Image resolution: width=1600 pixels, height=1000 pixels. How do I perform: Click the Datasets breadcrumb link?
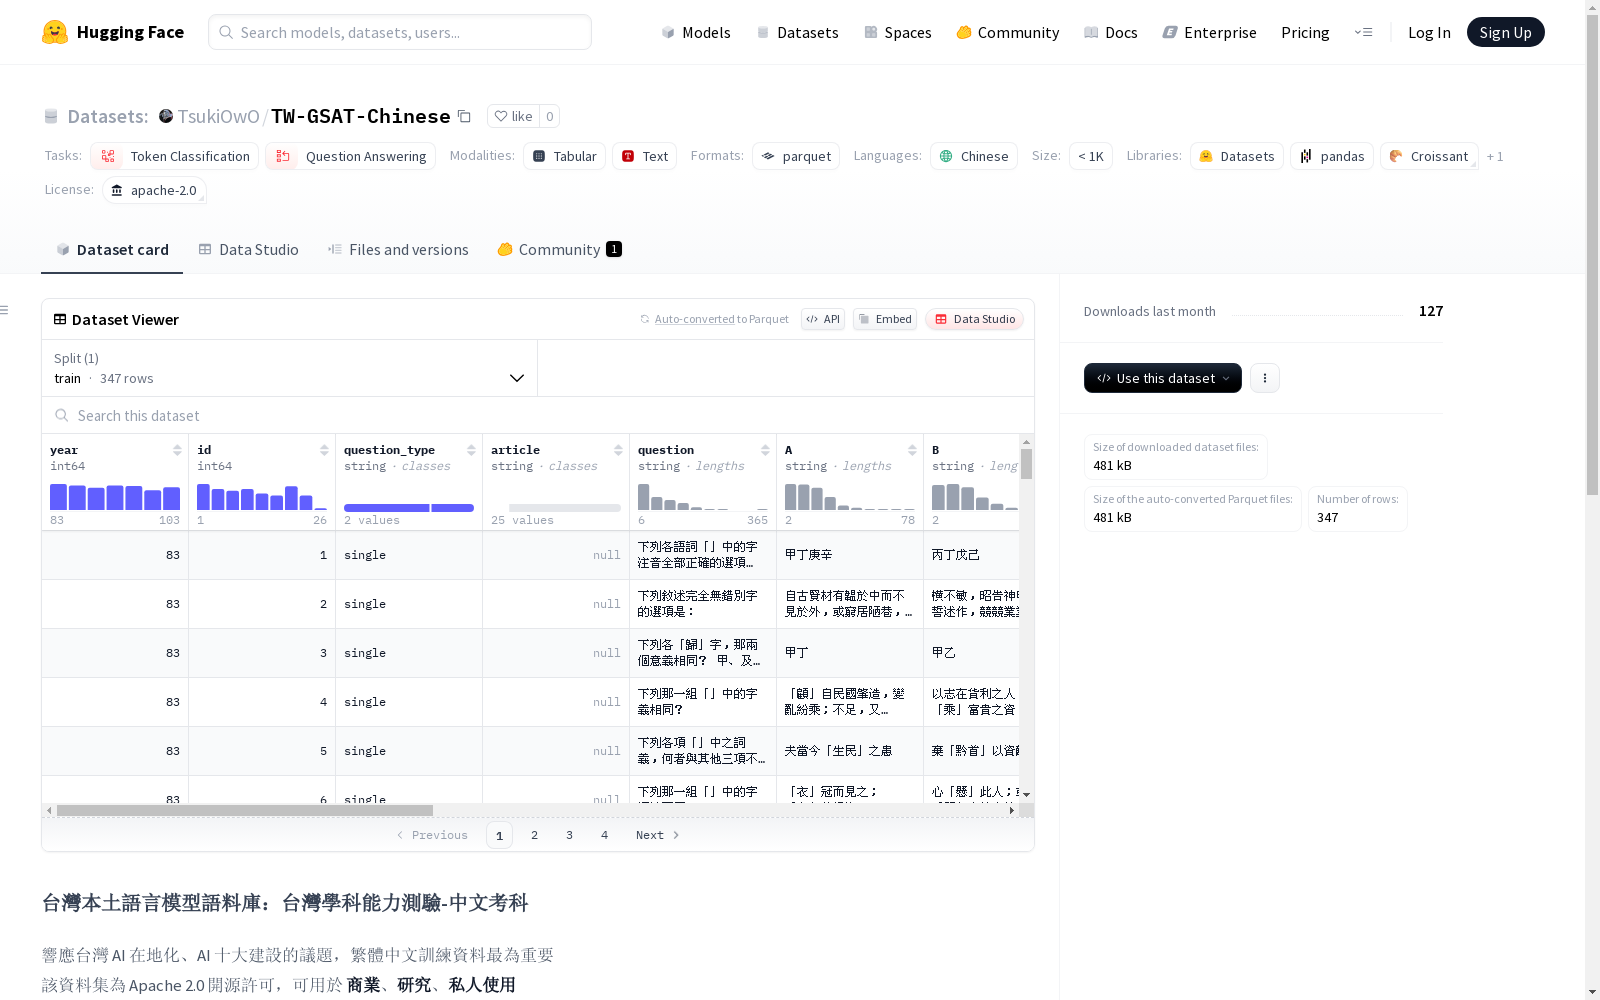pos(107,116)
